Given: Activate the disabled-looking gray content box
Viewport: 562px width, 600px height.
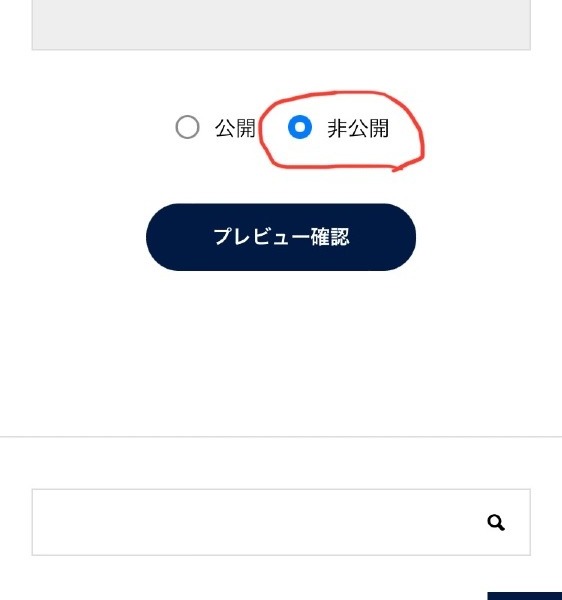Looking at the screenshot, I should (x=281, y=24).
